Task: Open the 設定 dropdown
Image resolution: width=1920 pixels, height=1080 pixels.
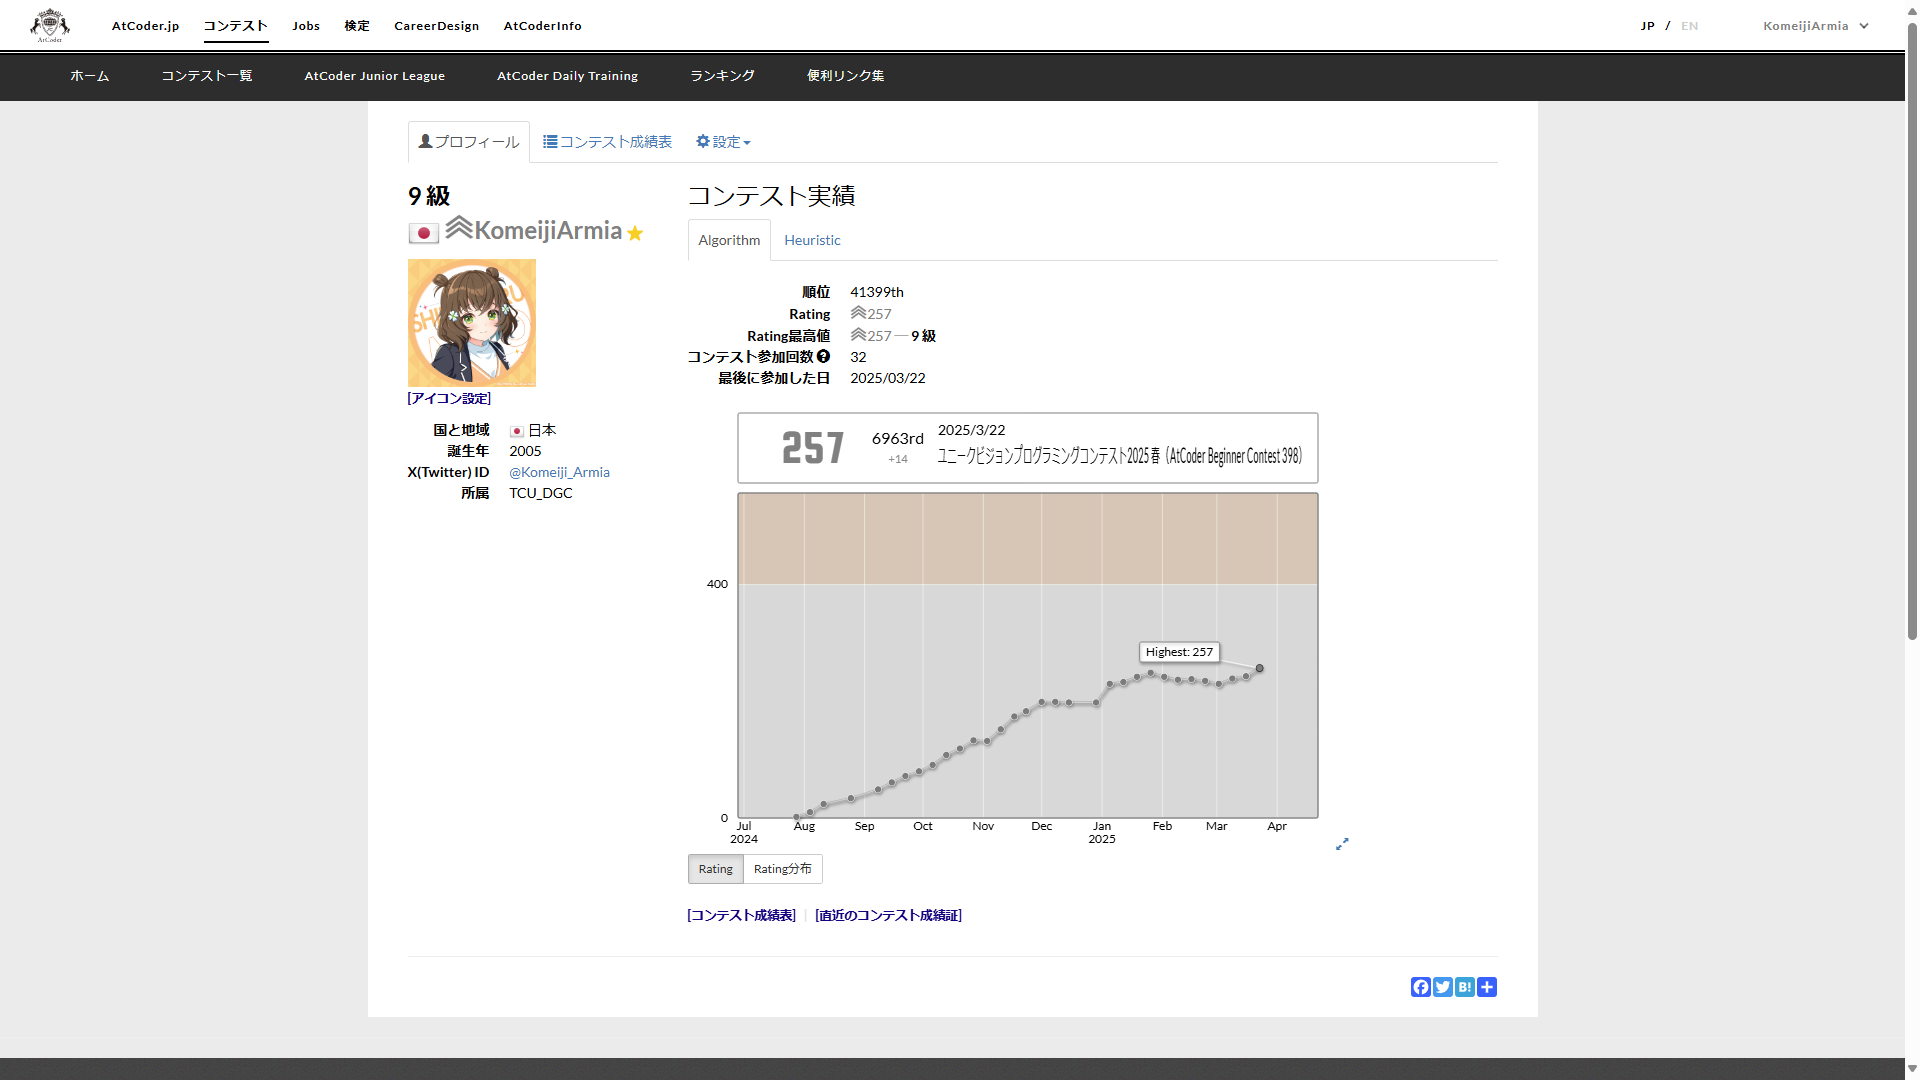Action: click(722, 141)
